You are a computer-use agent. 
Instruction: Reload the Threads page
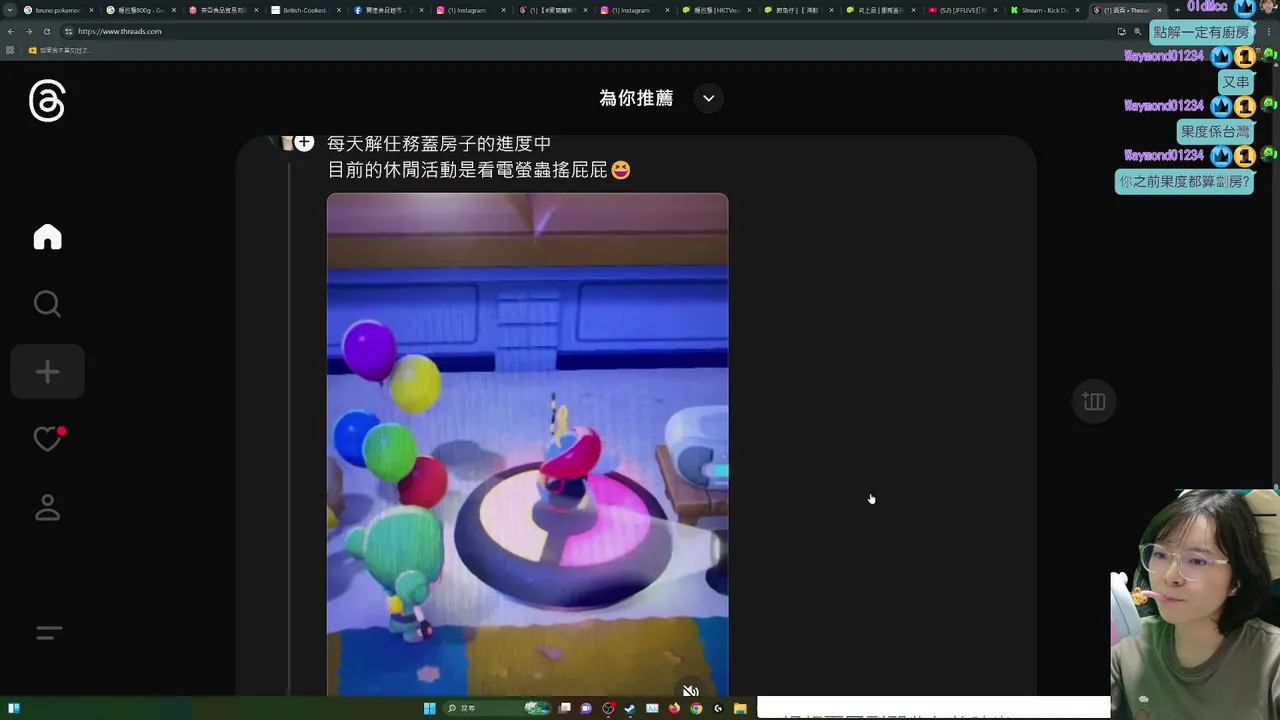[x=47, y=31]
